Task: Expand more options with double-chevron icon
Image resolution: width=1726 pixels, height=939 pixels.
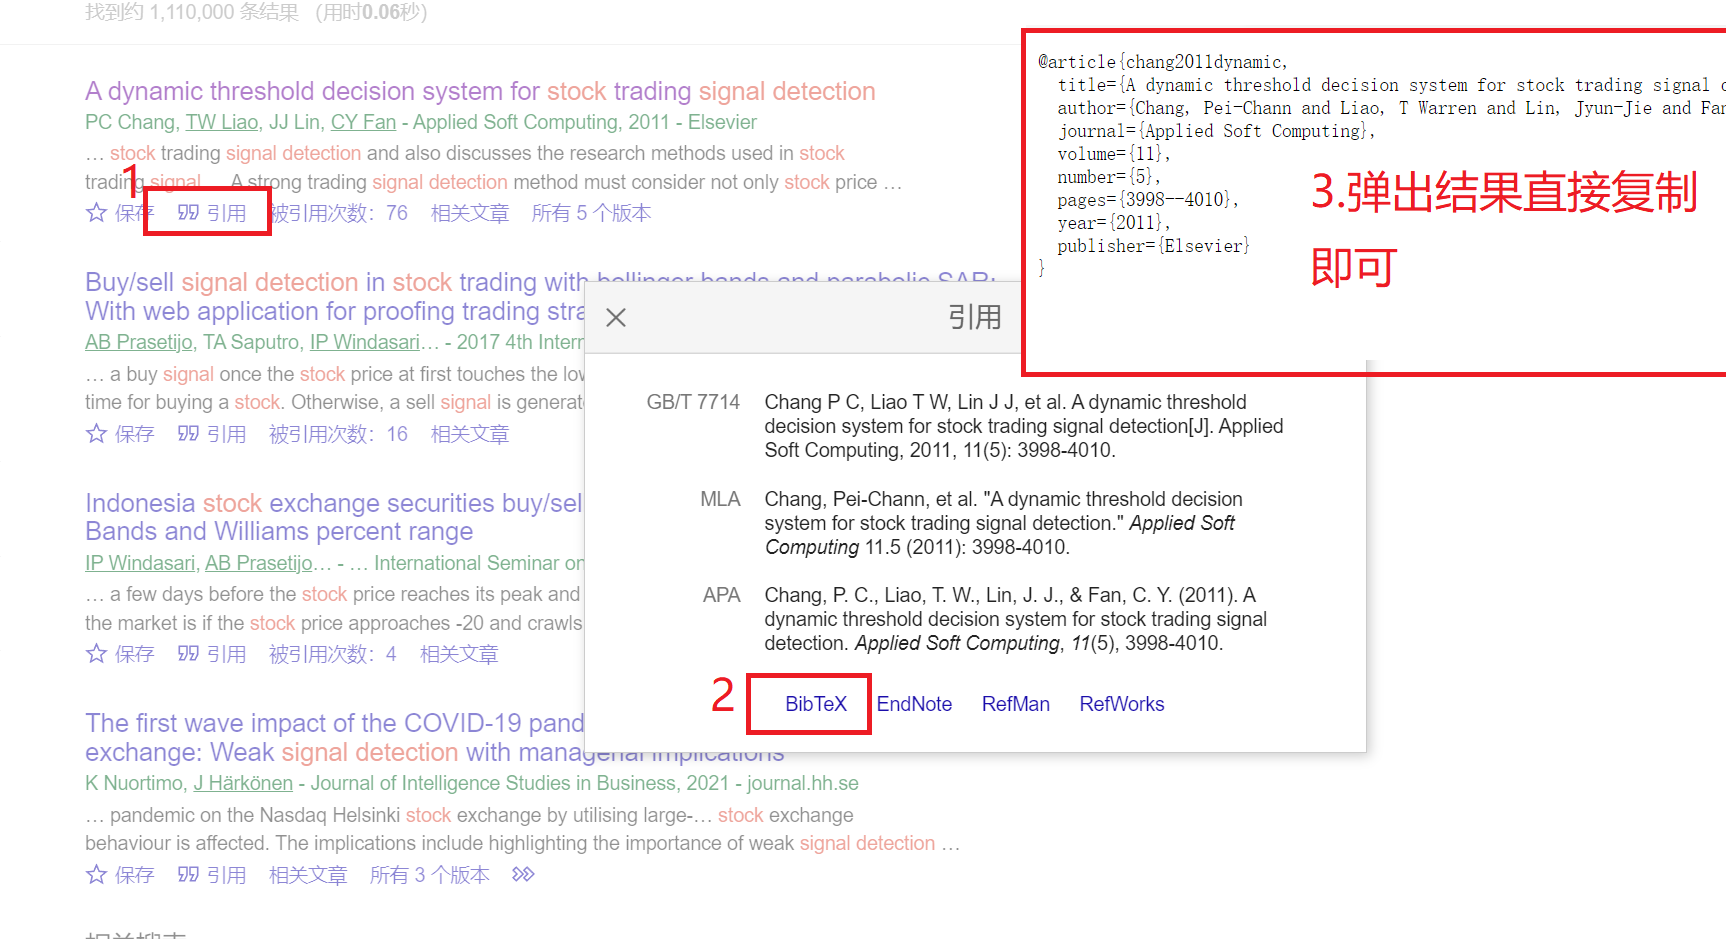Action: click(523, 875)
